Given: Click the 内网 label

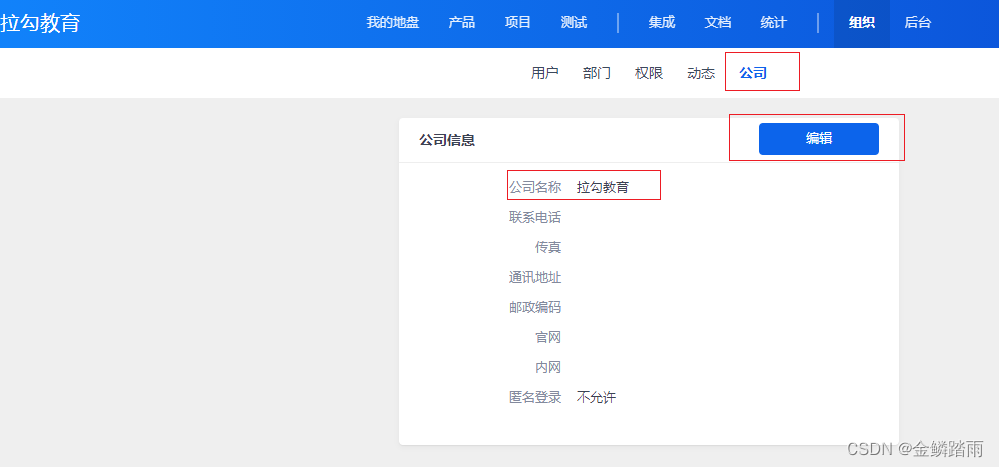Looking at the screenshot, I should pos(548,368).
